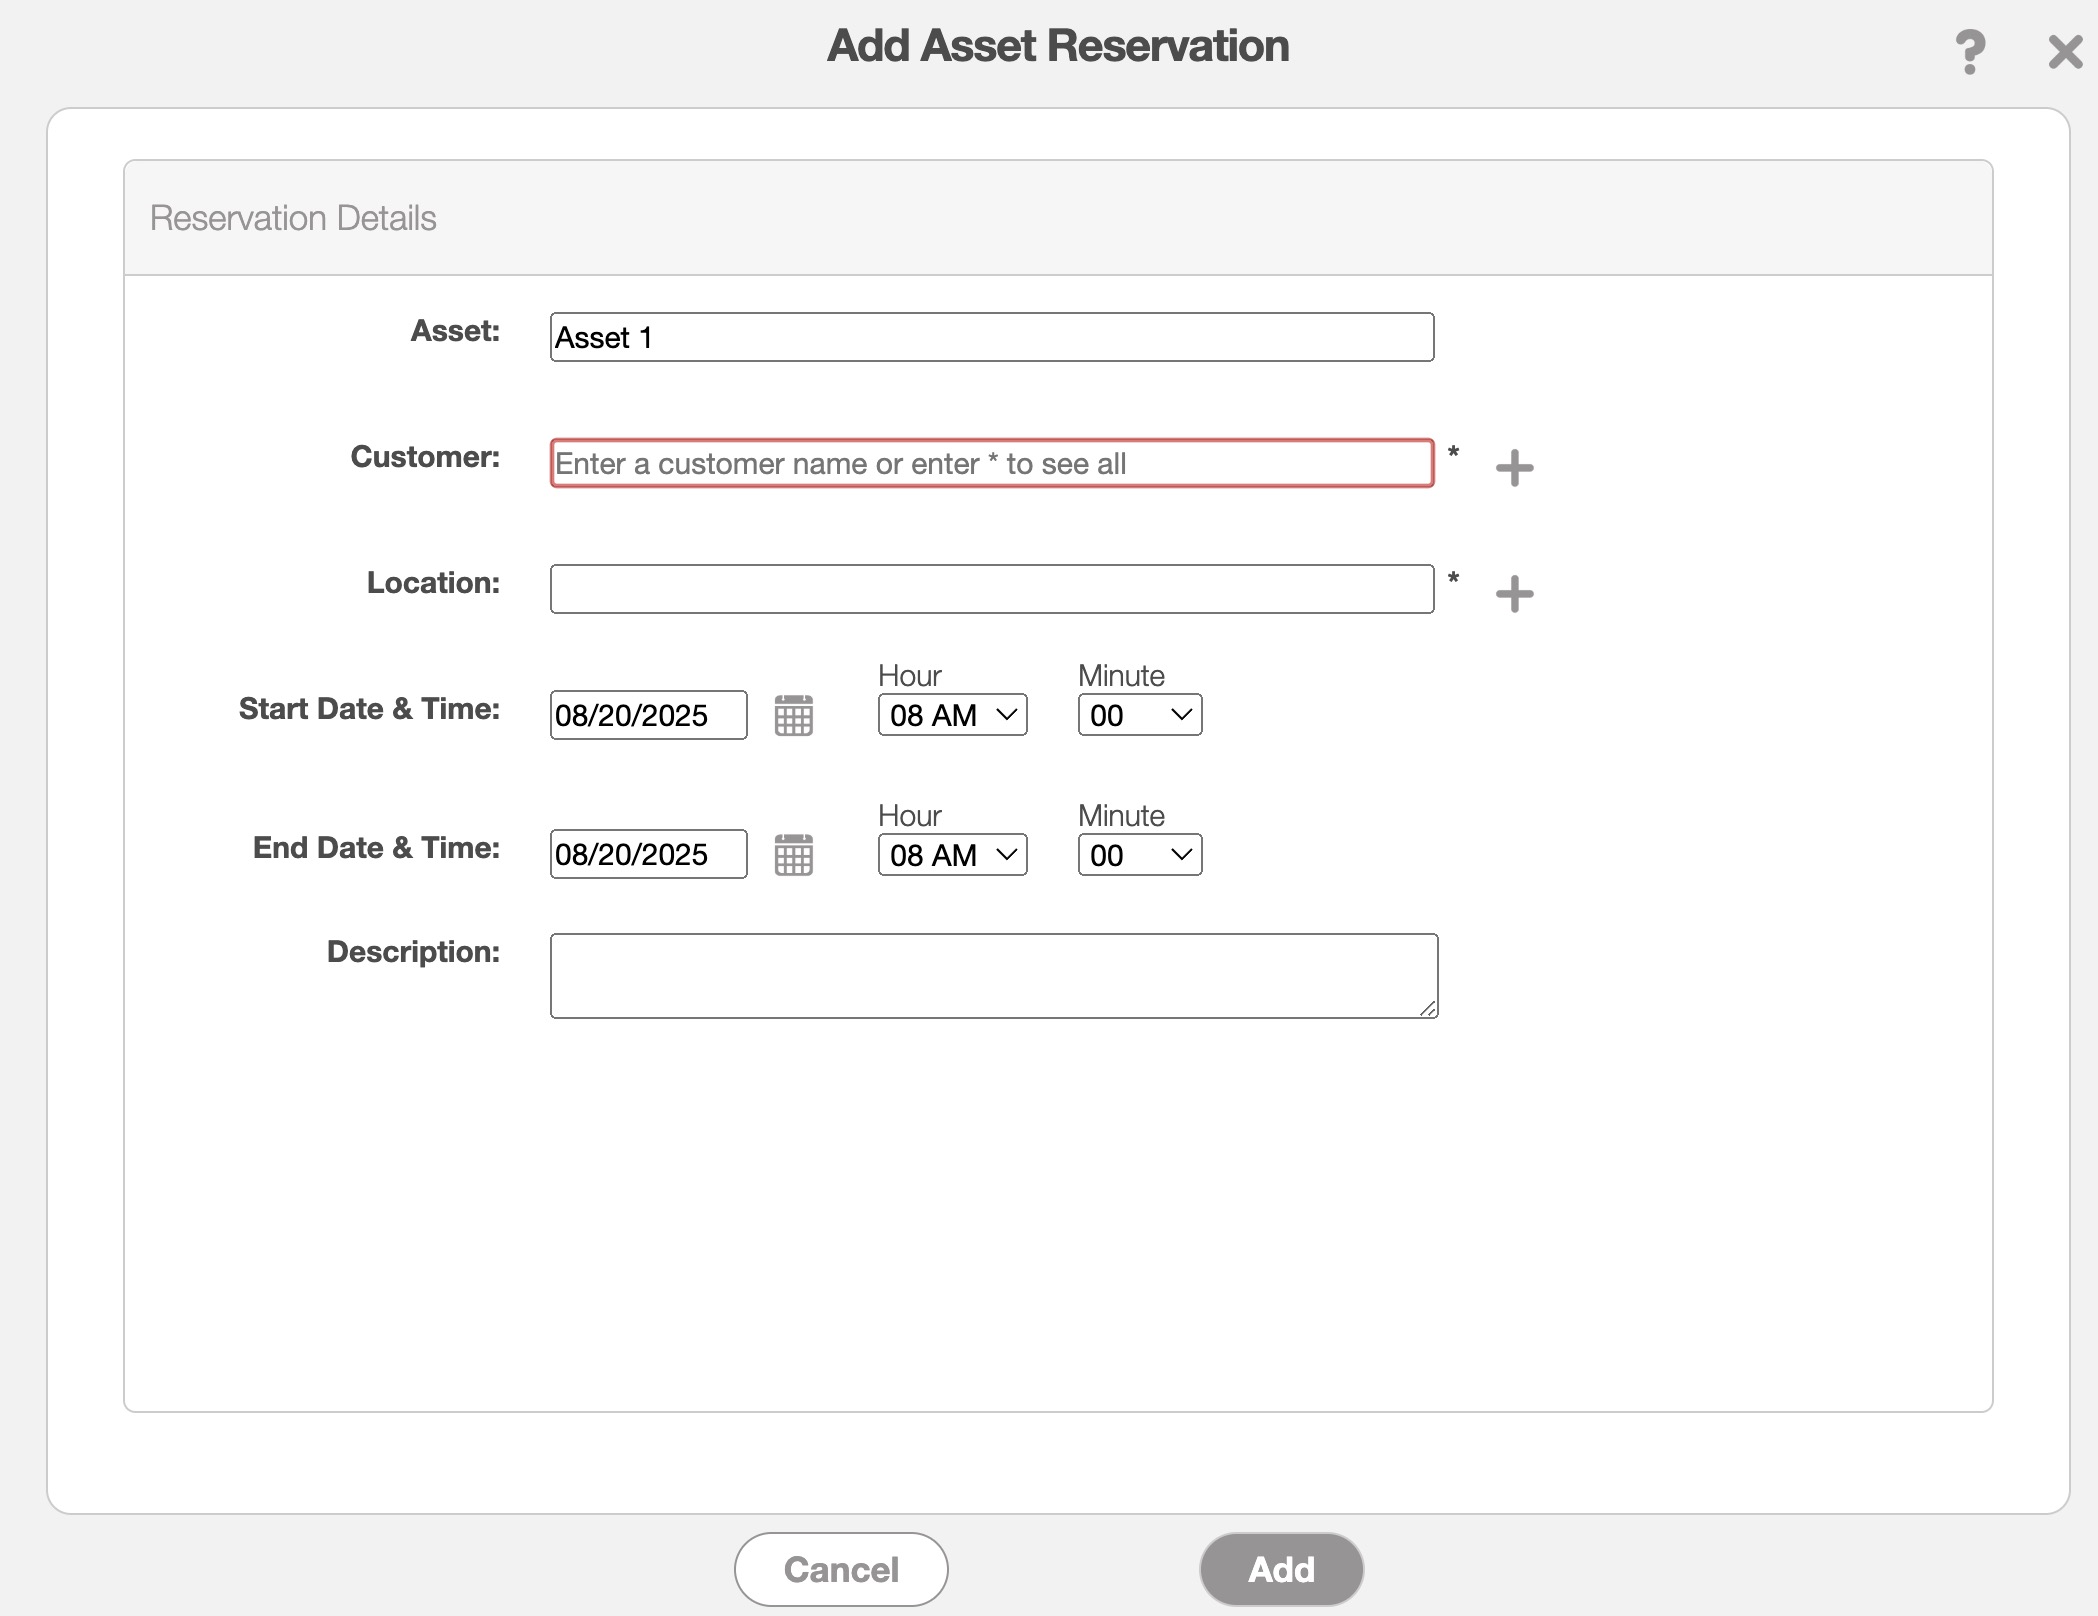
Task: Expand the start time Hour dropdown
Action: (952, 716)
